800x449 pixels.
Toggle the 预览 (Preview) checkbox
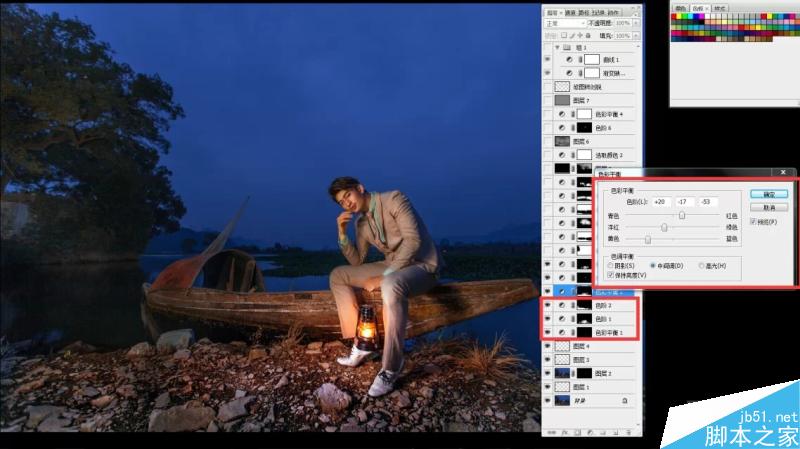tap(753, 222)
